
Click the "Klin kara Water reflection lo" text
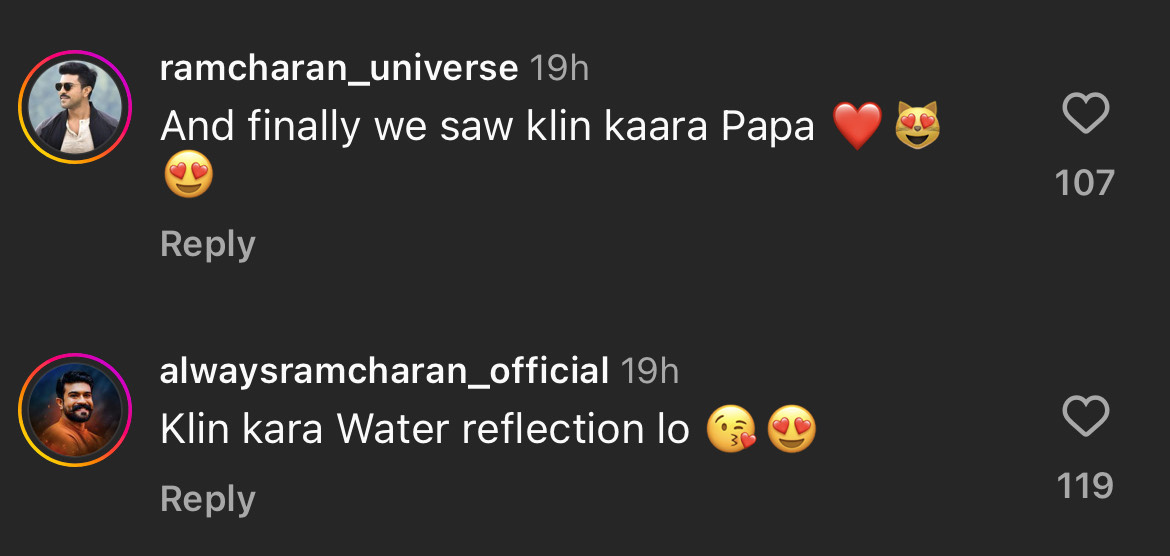pos(425,430)
